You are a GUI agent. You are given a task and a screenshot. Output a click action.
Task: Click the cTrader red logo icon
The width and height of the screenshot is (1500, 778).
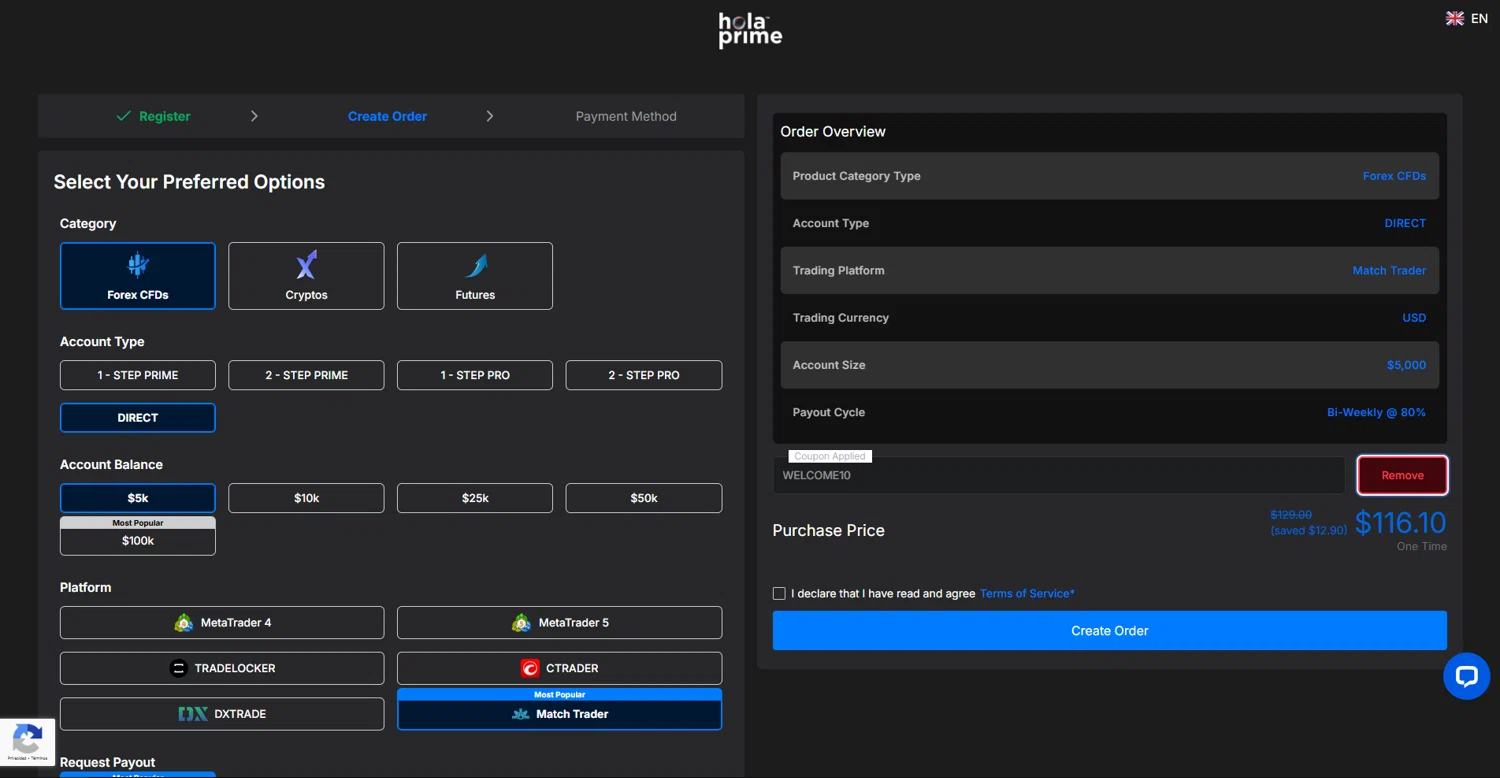pyautogui.click(x=530, y=668)
